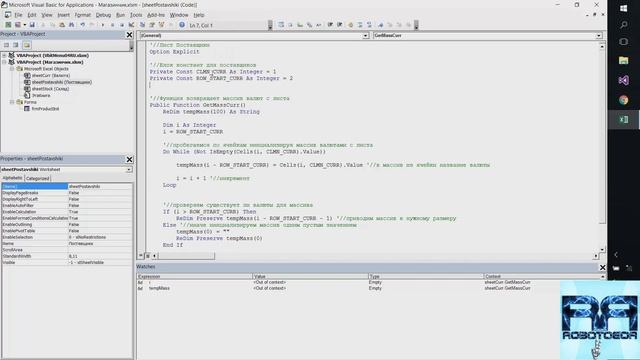Collapse the Forms folder in tree
The image size is (640, 360).
point(12,102)
